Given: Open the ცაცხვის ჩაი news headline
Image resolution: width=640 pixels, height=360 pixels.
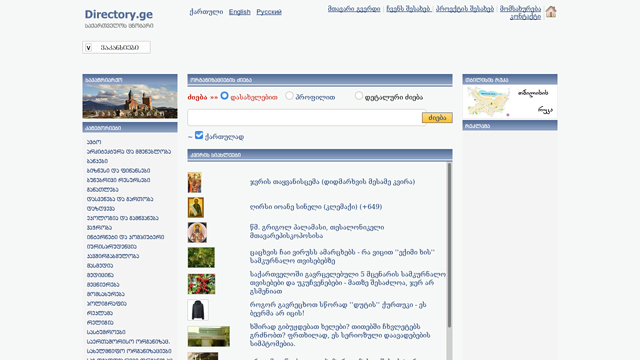Looking at the screenshot, I should [x=342, y=257].
